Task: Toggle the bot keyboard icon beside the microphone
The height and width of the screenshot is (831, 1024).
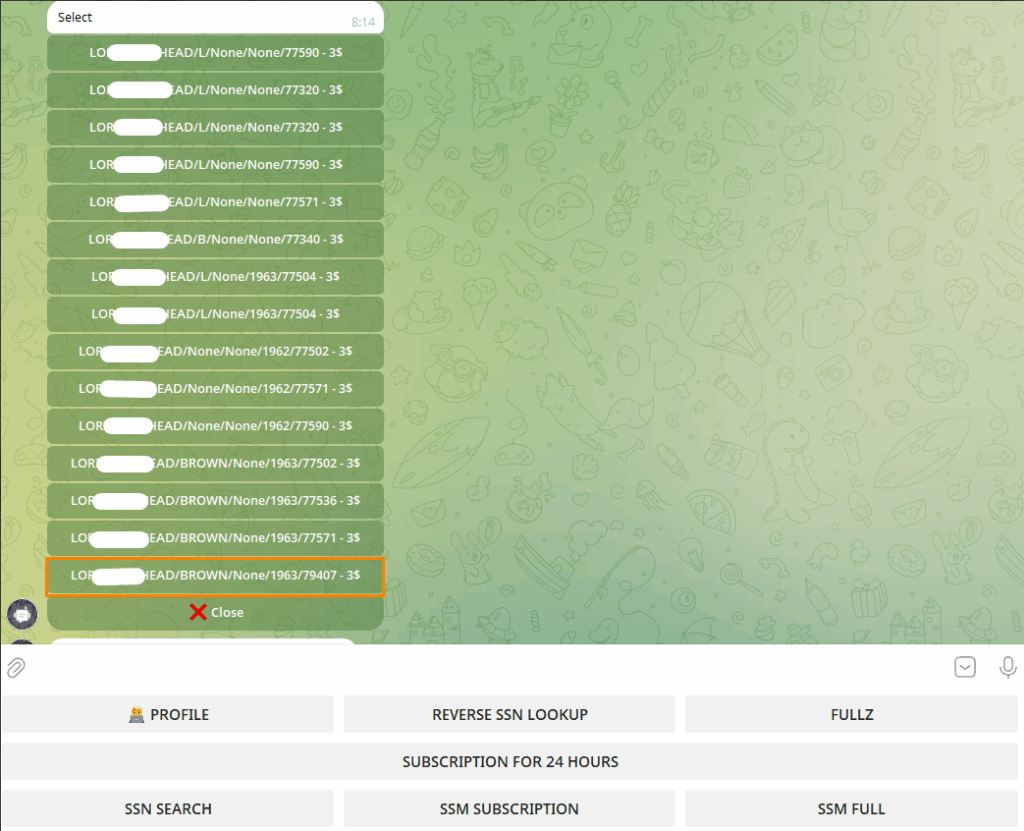Action: pos(964,667)
